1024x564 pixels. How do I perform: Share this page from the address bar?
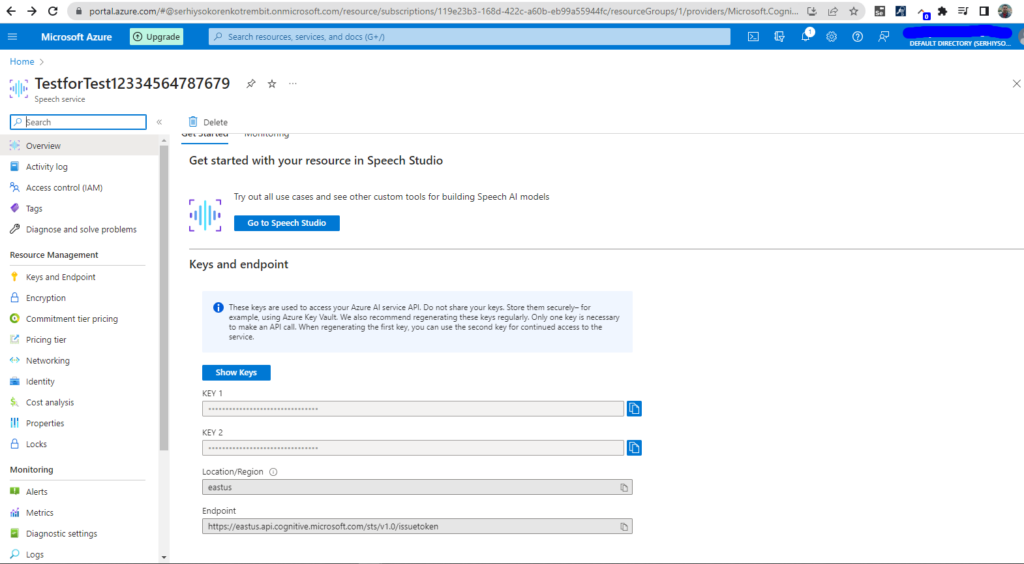pos(833,11)
